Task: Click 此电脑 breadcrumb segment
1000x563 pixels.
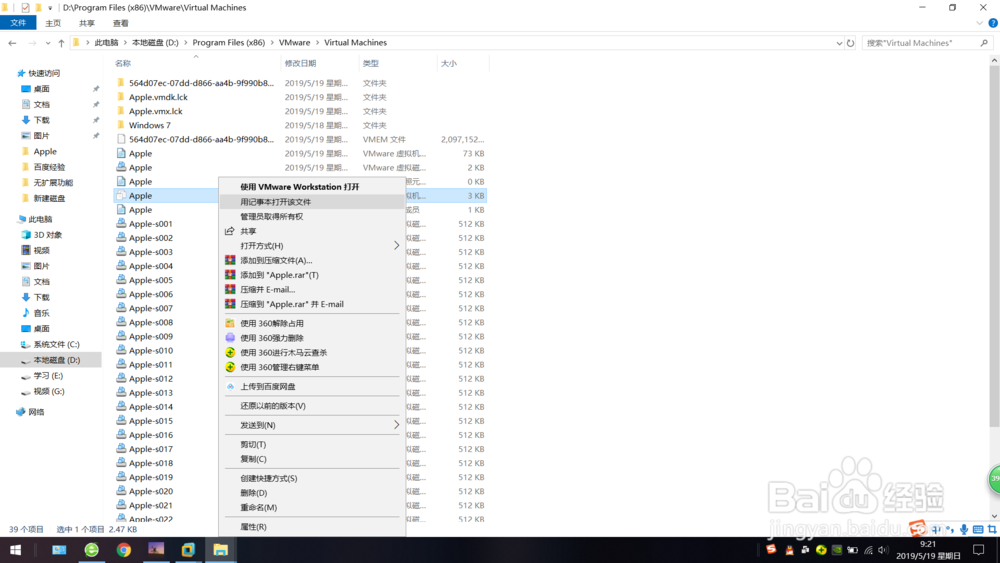Action: tap(107, 43)
